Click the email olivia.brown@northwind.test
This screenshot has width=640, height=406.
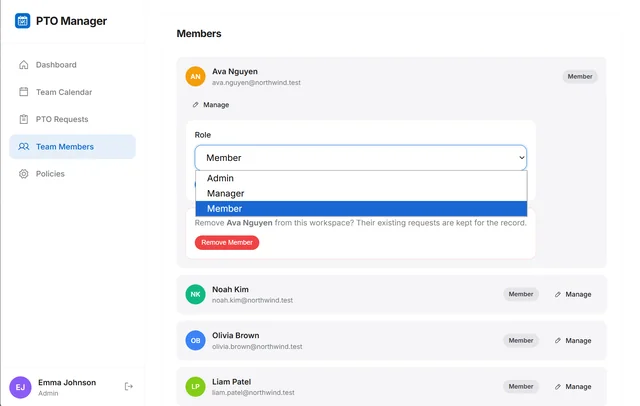[x=257, y=346]
